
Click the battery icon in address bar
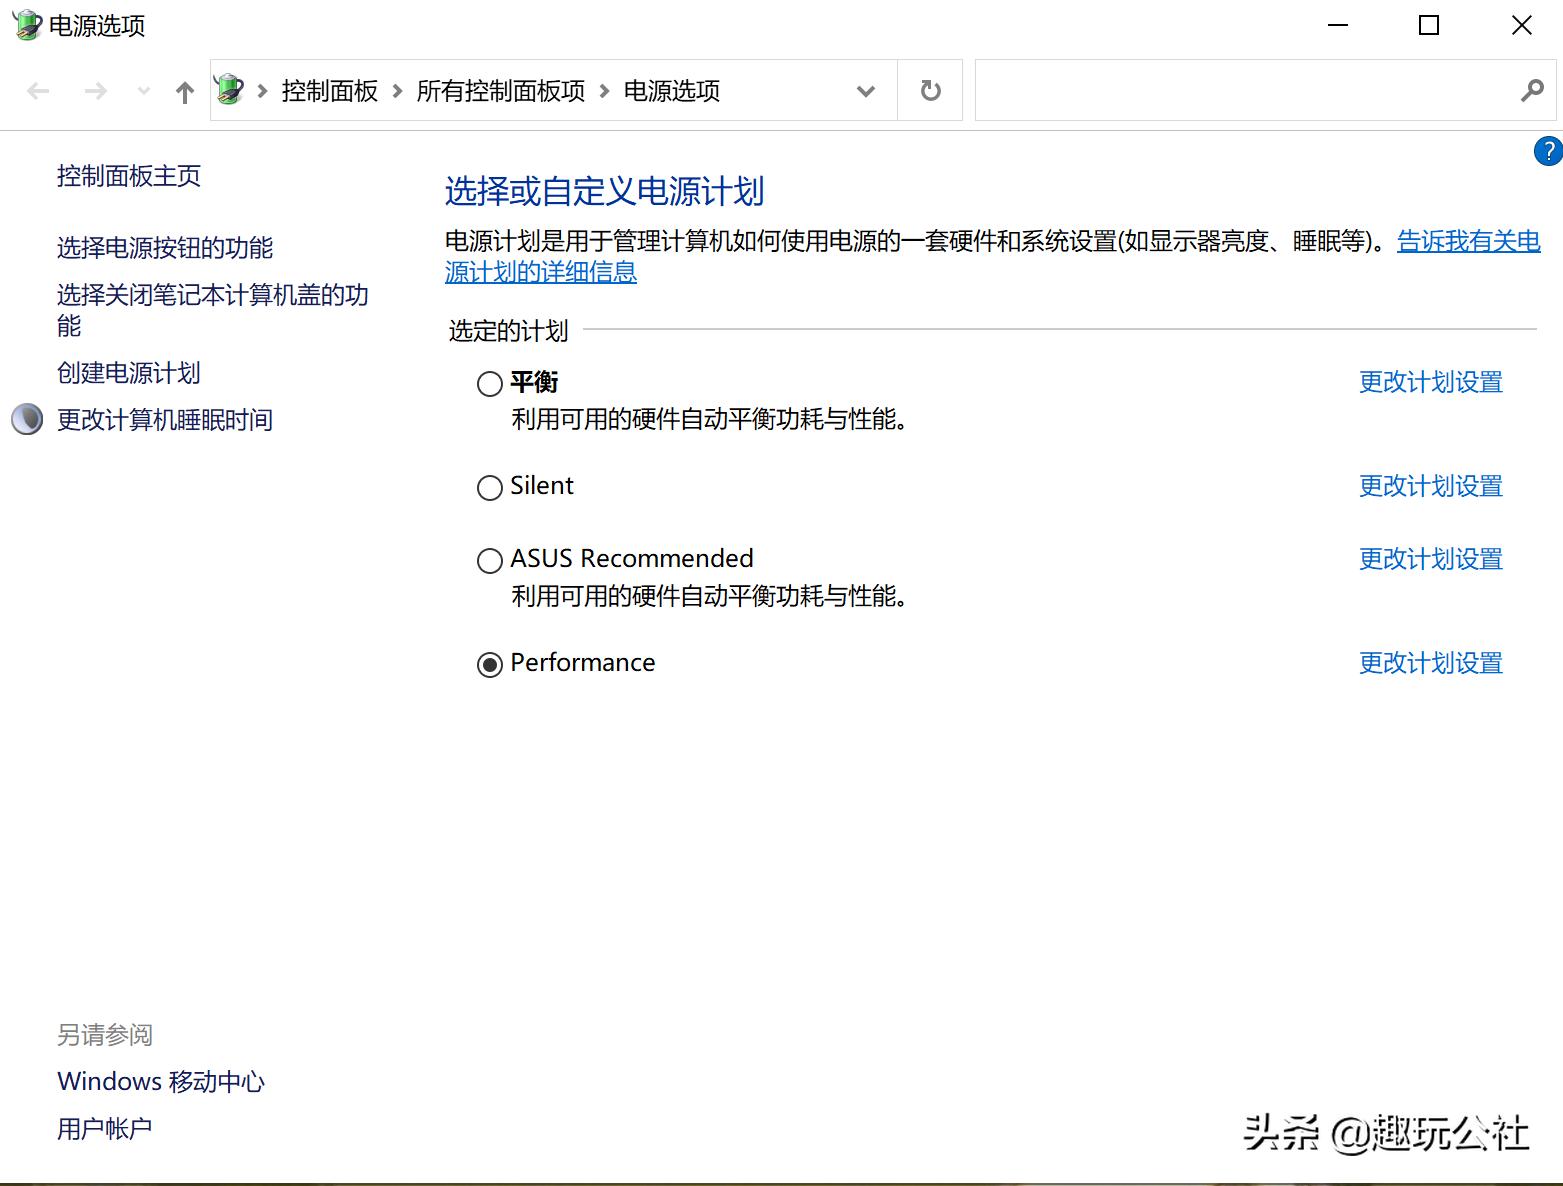[x=230, y=90]
